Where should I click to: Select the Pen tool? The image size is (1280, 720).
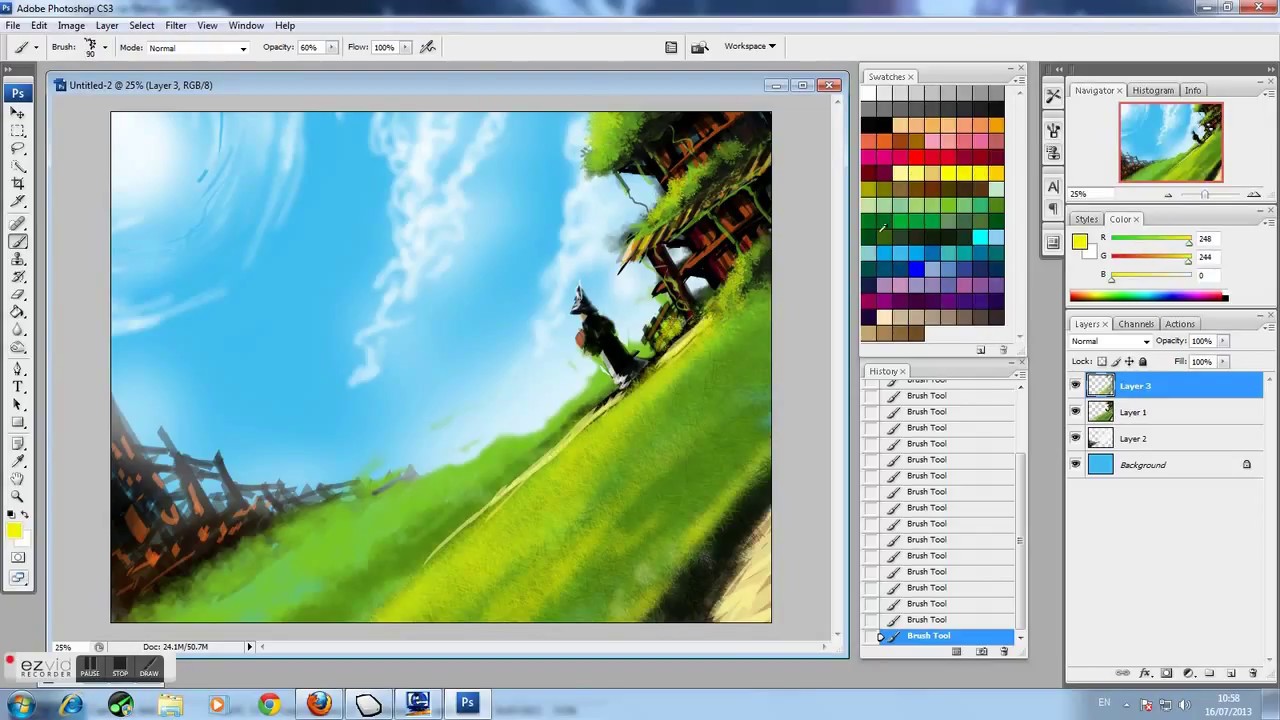pyautogui.click(x=18, y=369)
